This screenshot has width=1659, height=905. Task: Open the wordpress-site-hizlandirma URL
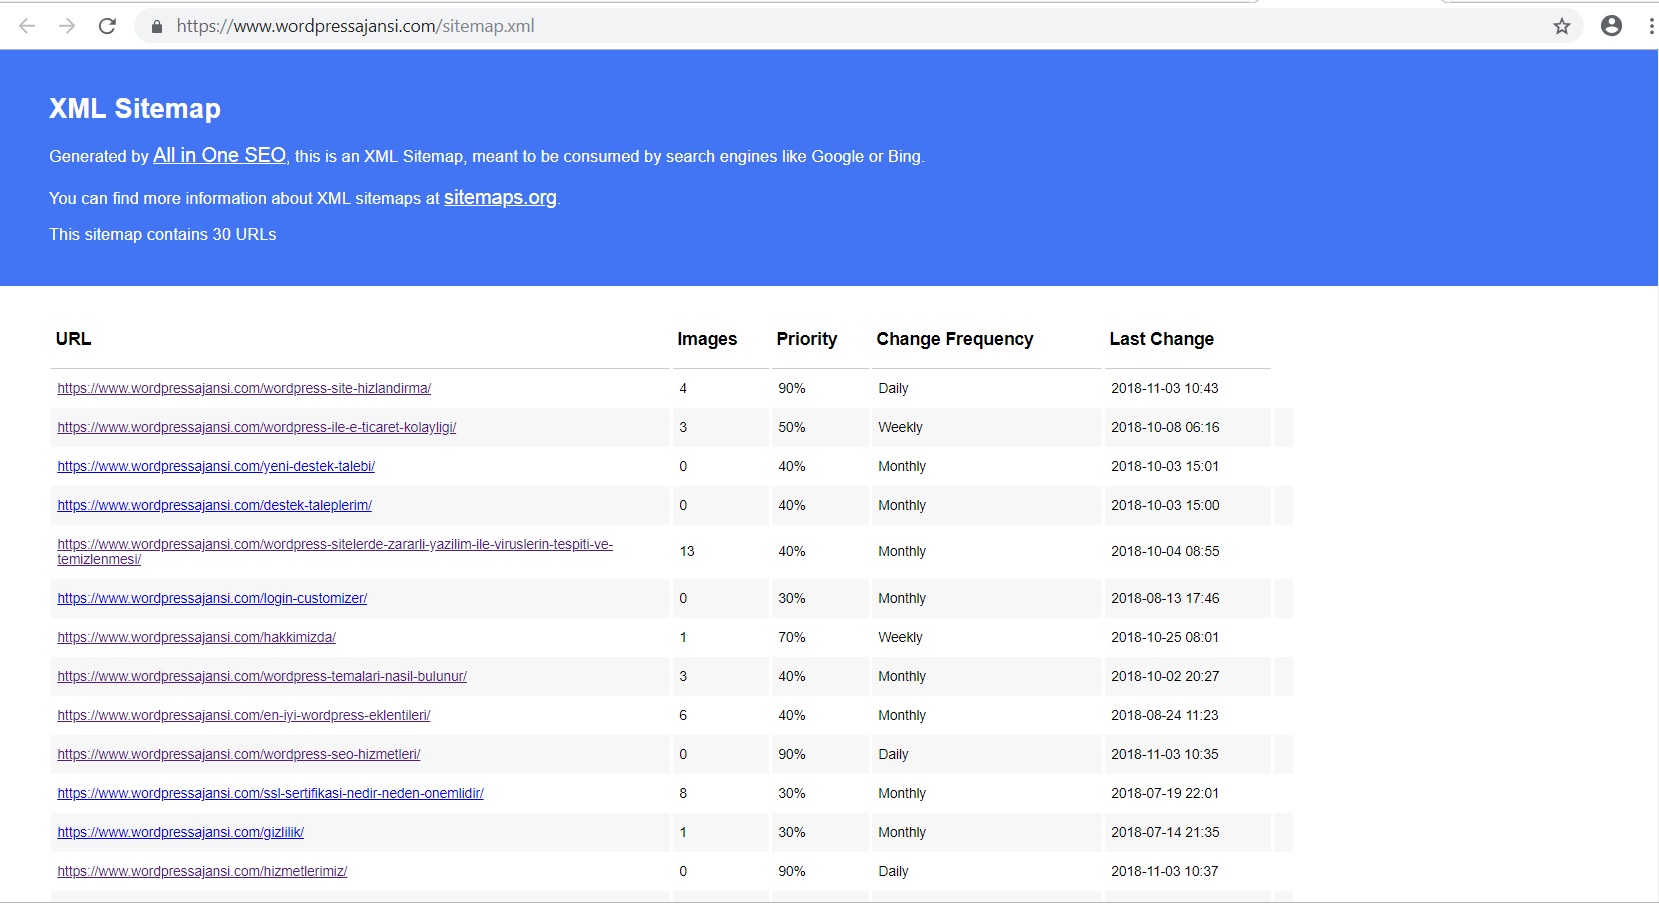coord(244,388)
